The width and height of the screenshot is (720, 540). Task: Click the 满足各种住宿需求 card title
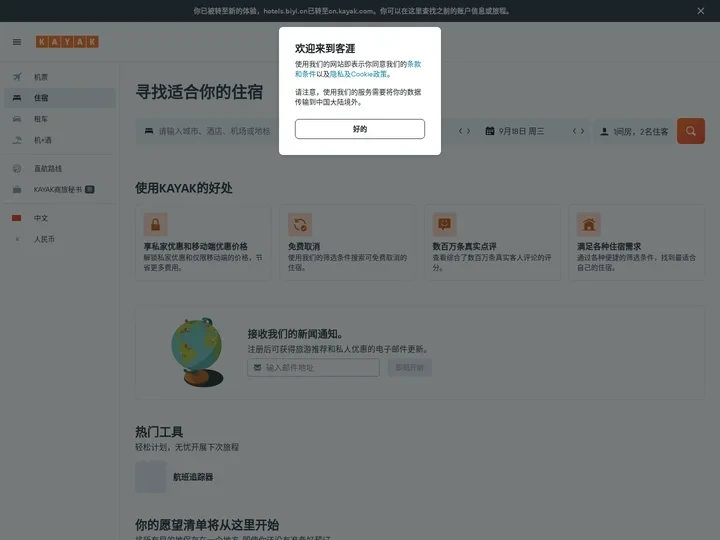[x=609, y=247]
